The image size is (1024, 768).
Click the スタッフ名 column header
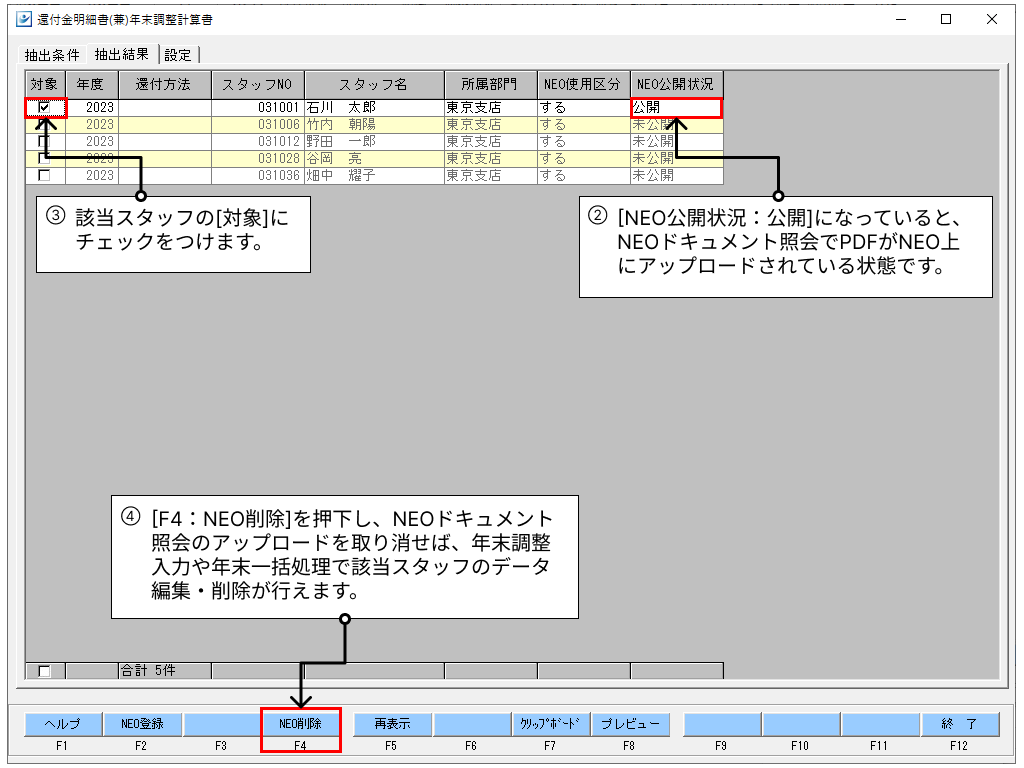click(374, 85)
